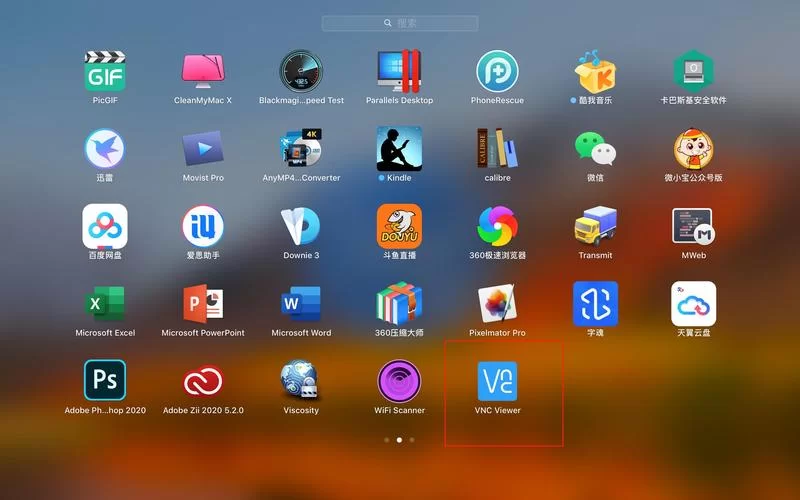Launch Microsoft Word
This screenshot has width=800, height=500.
(301, 304)
